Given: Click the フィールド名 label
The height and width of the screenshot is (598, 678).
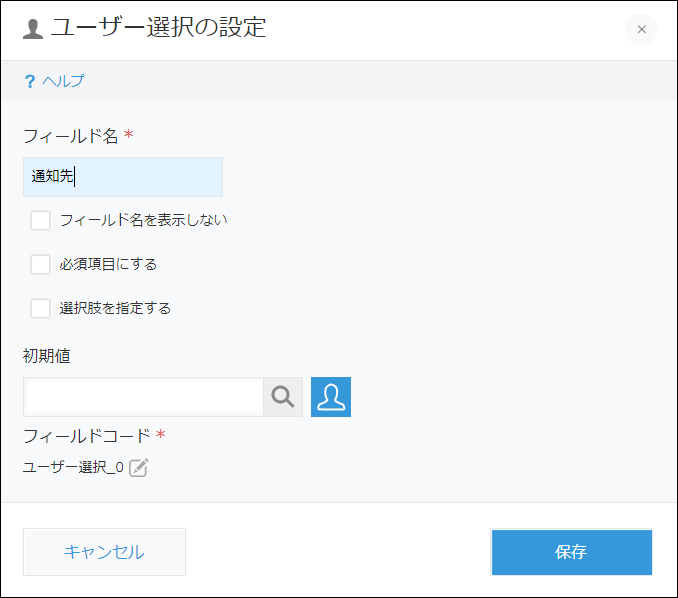Looking at the screenshot, I should [x=70, y=136].
